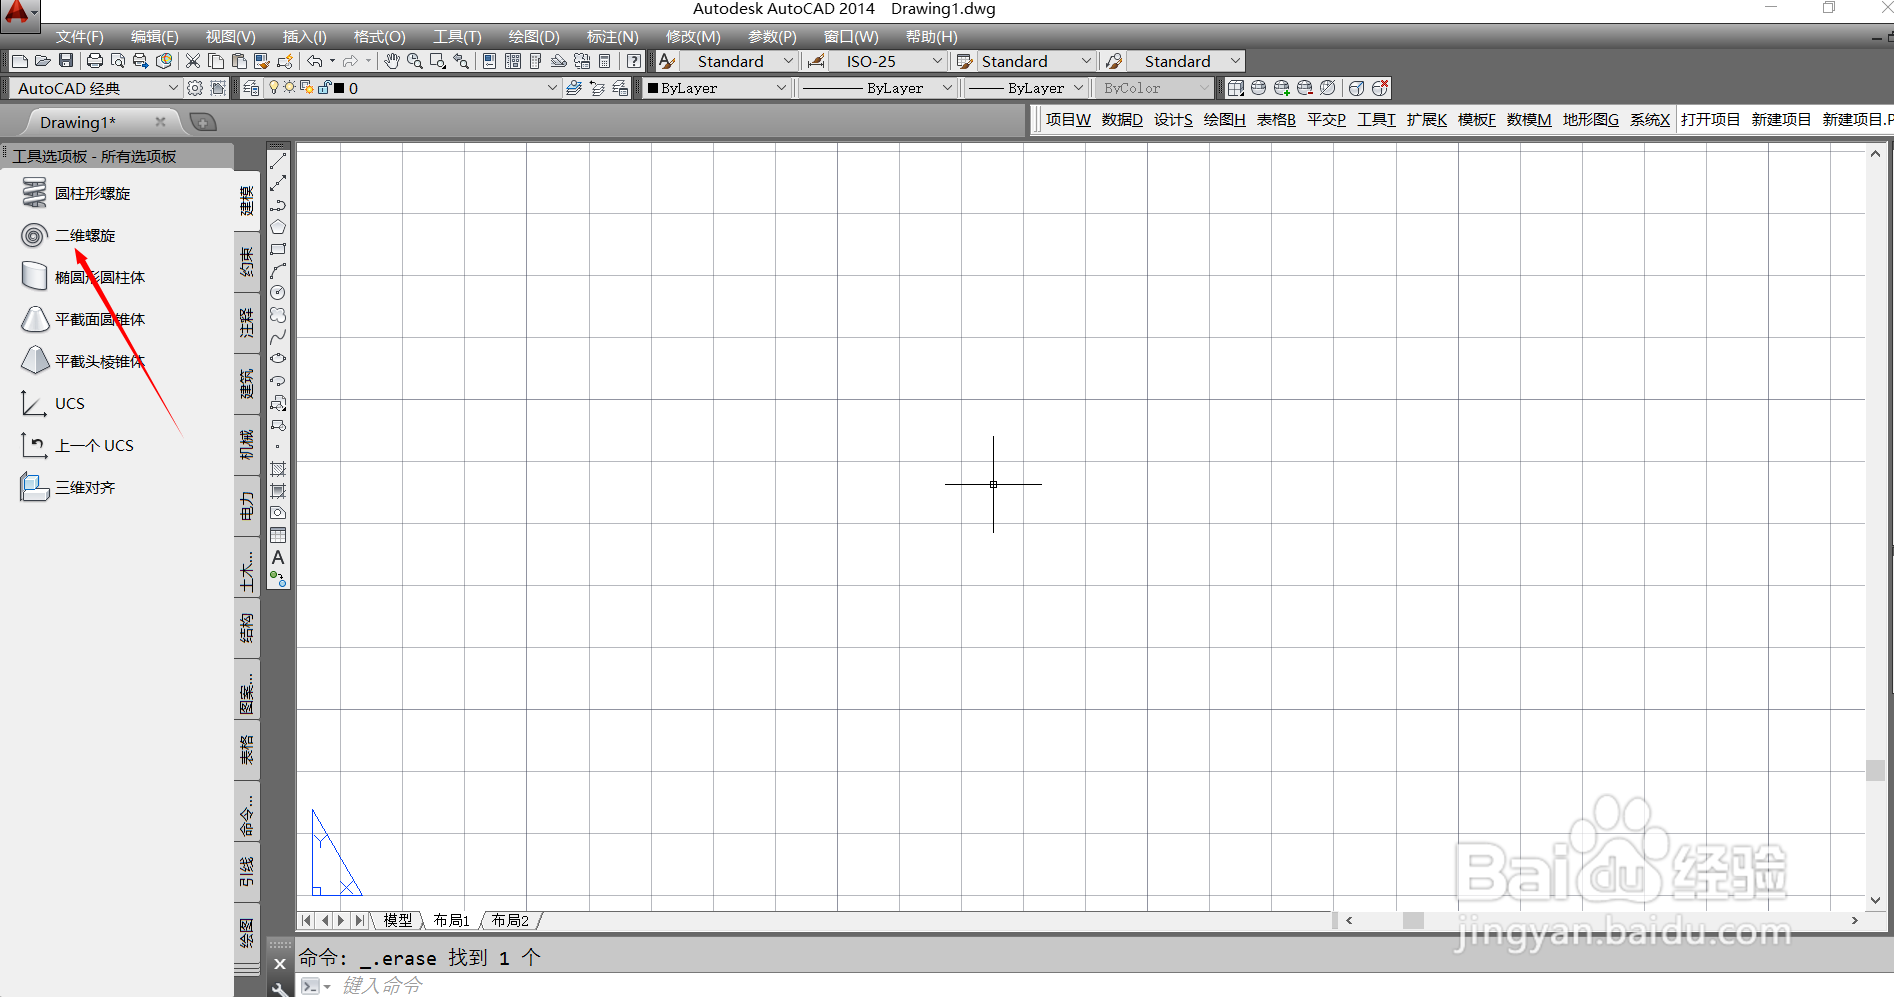Cut selection with scissors icon
The width and height of the screenshot is (1894, 997).
point(193,62)
